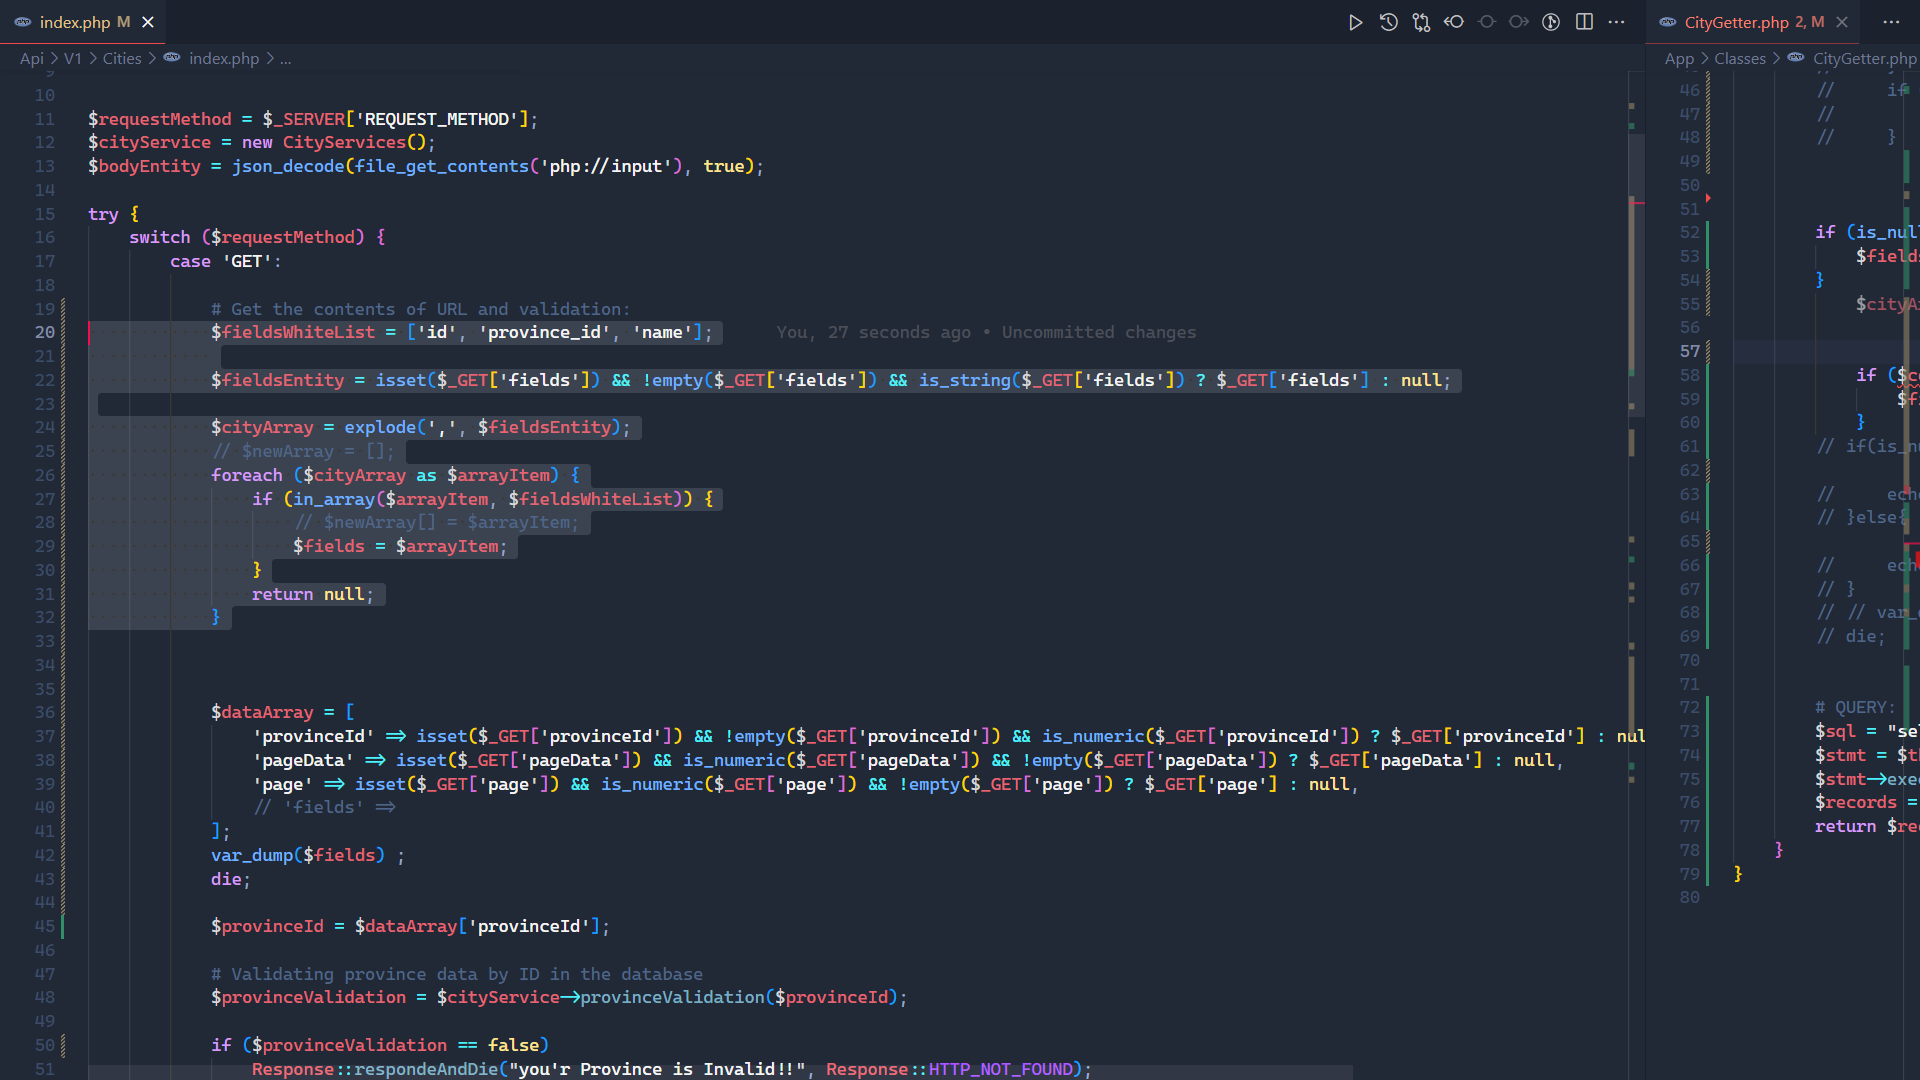This screenshot has height=1080, width=1920.
Task: Place cursor on $requestMethod variable on line 11
Action: 160,119
